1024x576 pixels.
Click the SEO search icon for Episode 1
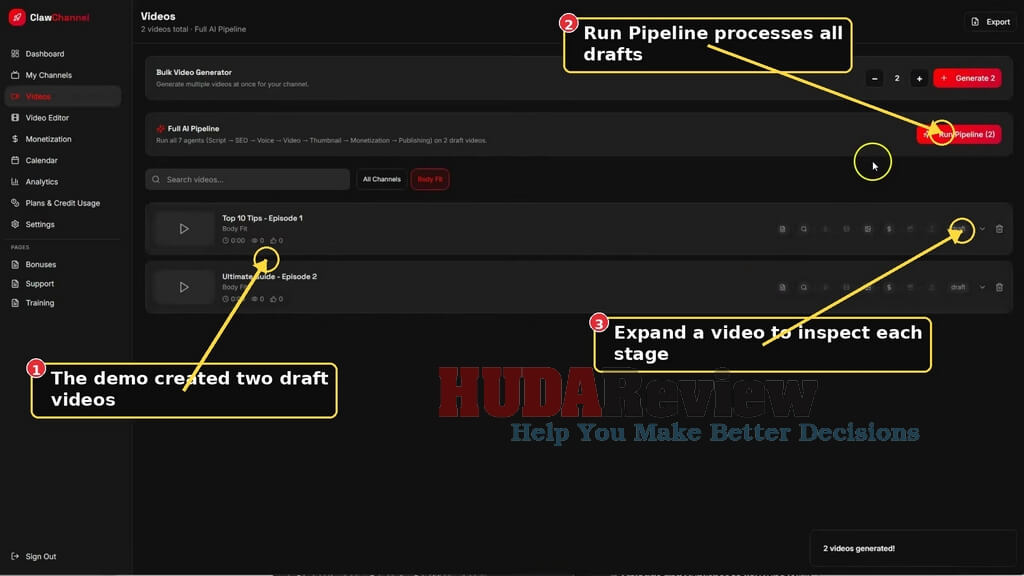pos(804,229)
